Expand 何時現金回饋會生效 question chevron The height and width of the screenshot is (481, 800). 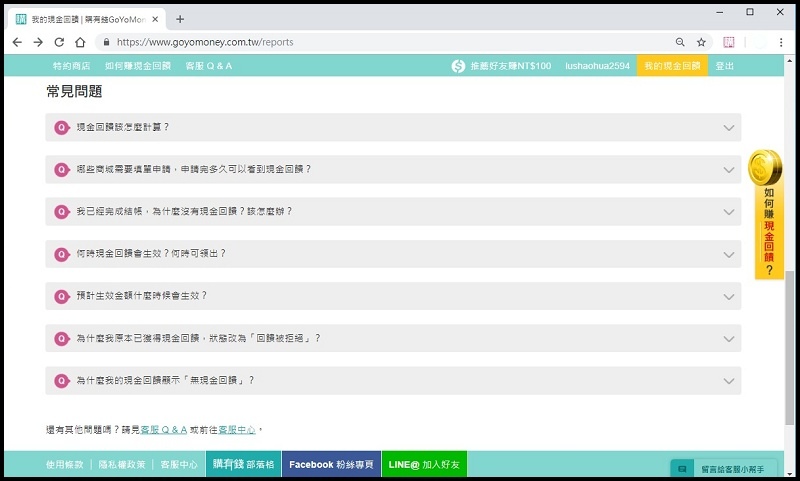728,254
